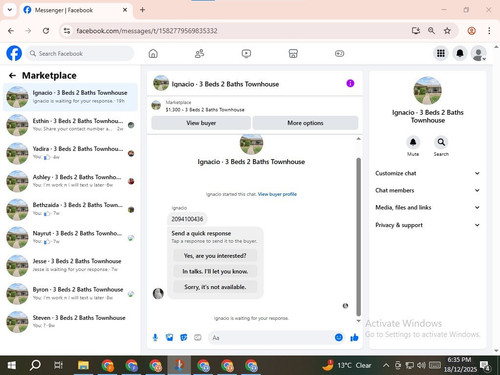Bookmark this page with star icon

coord(447,31)
